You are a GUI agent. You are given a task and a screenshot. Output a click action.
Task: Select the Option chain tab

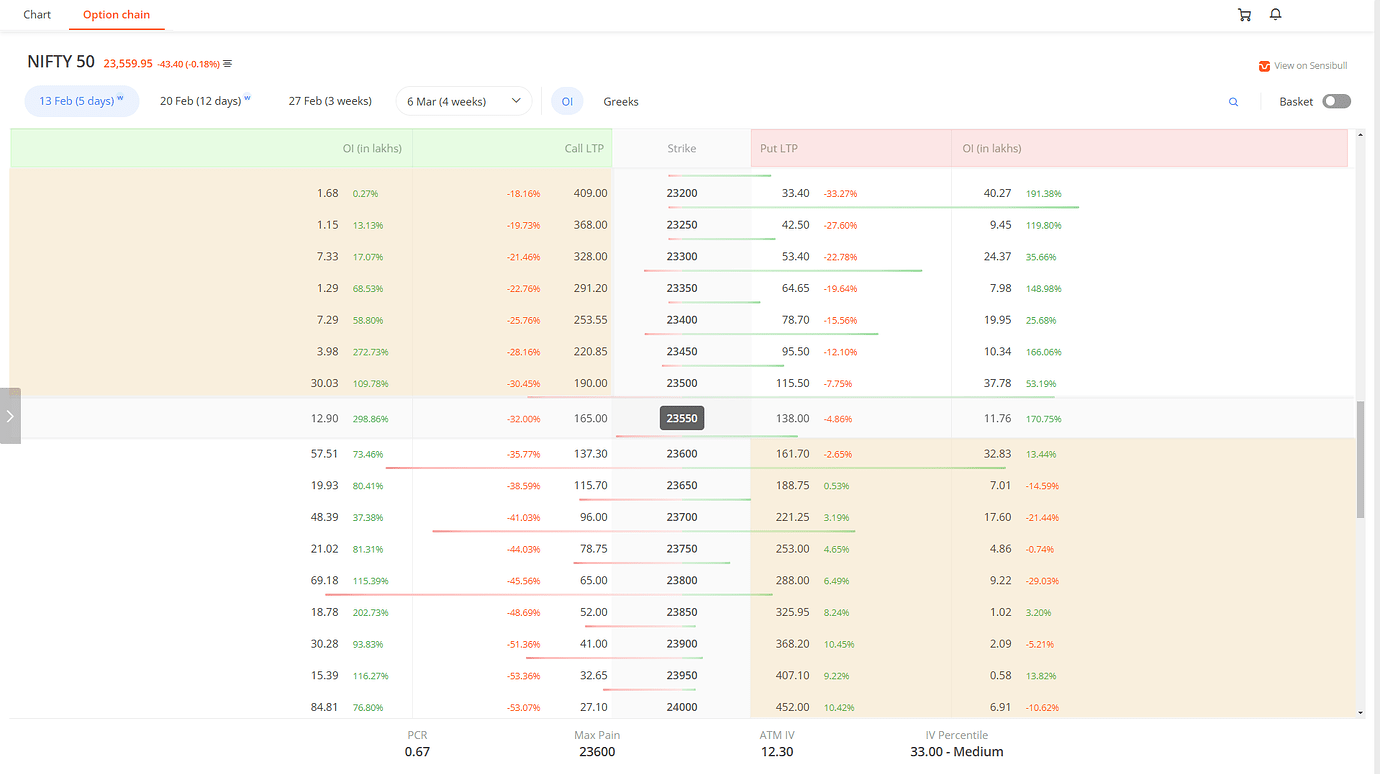pyautogui.click(x=117, y=14)
